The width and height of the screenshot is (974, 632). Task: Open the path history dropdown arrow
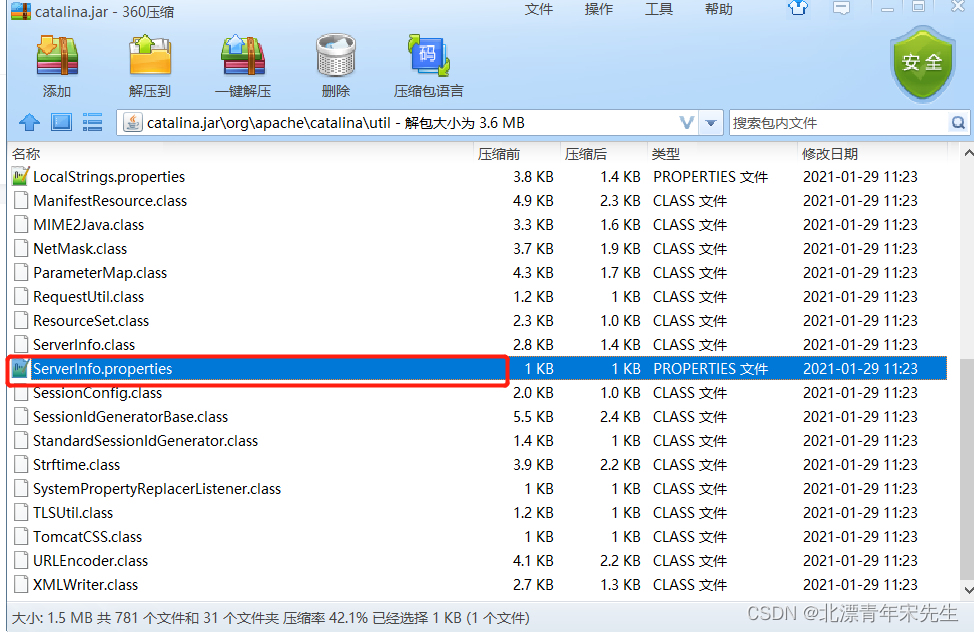pos(711,122)
